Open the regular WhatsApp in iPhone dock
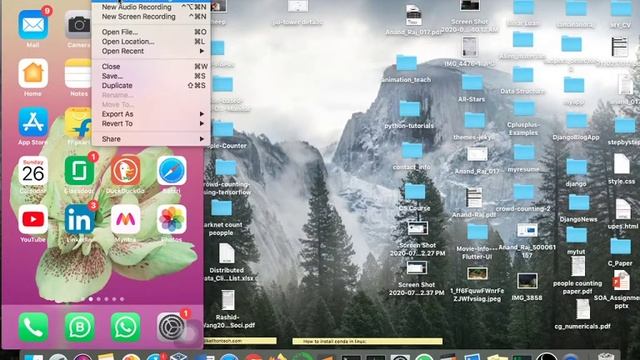 tap(125, 327)
